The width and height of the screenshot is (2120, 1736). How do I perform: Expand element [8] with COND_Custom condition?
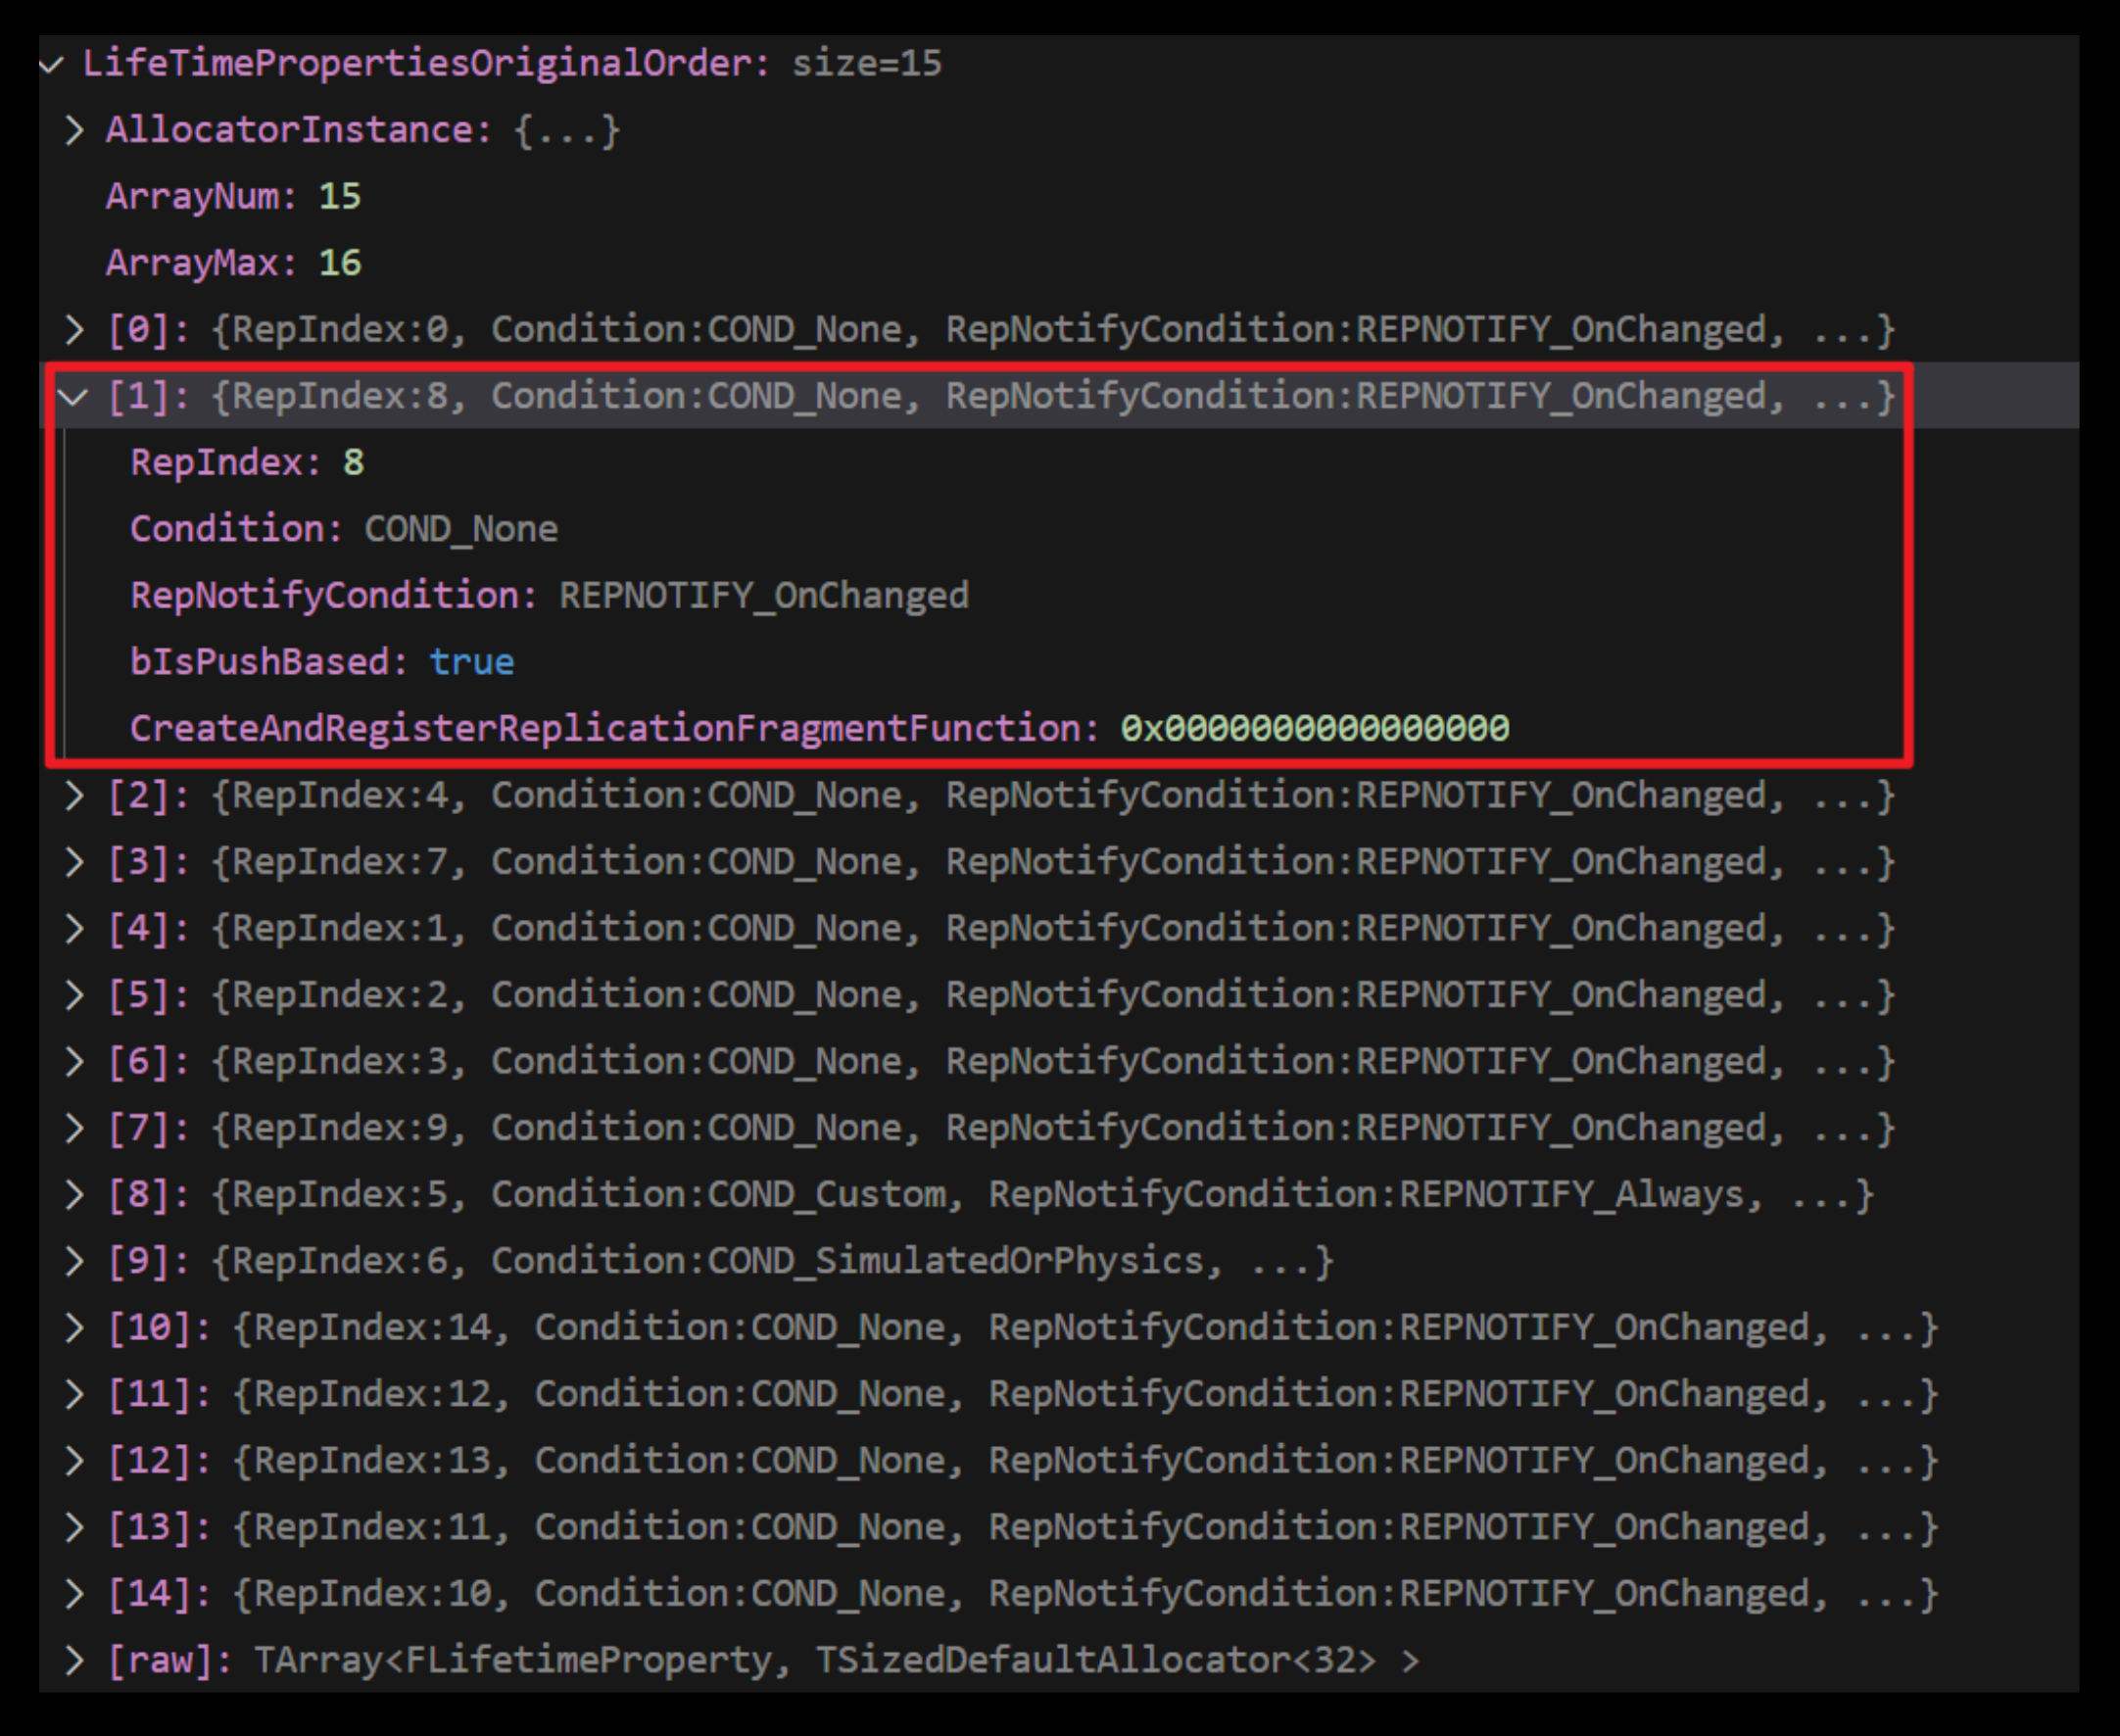pyautogui.click(x=73, y=1194)
